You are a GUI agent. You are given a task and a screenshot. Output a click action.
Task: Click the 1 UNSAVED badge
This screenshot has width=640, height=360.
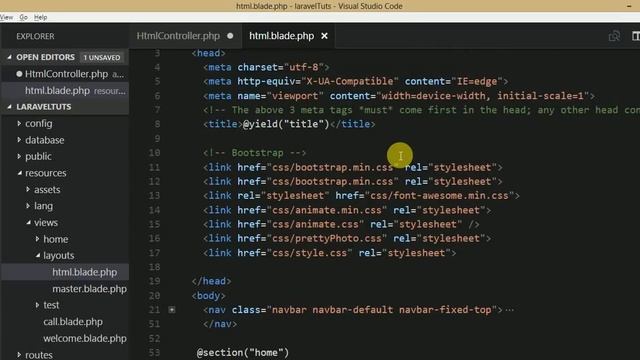pos(102,58)
